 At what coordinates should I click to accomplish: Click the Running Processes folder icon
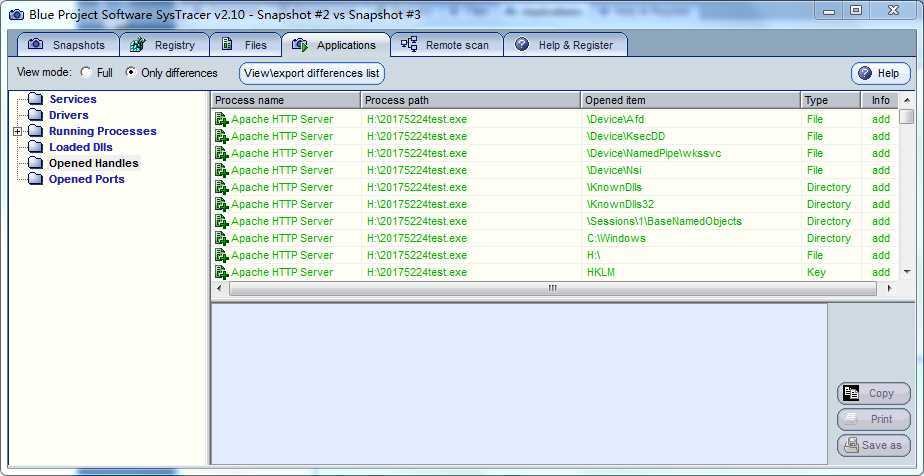click(x=36, y=130)
